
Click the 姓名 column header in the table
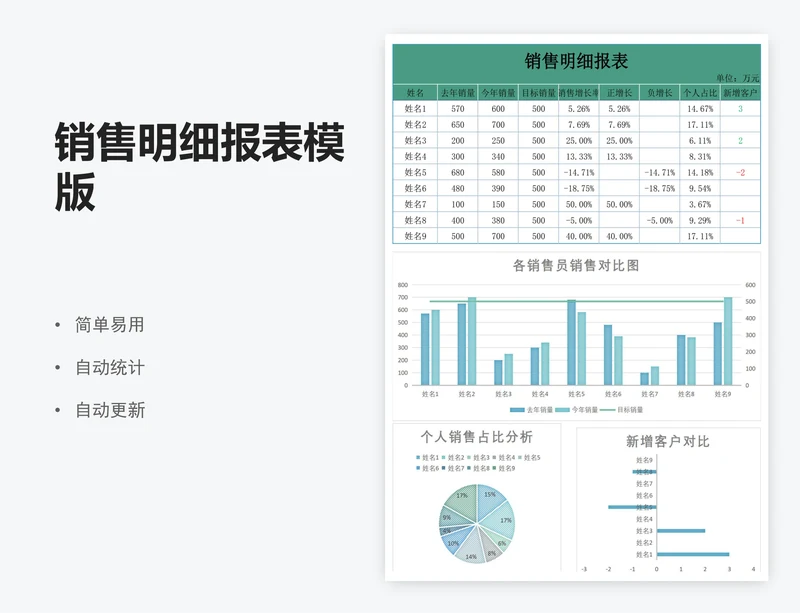pyautogui.click(x=415, y=93)
